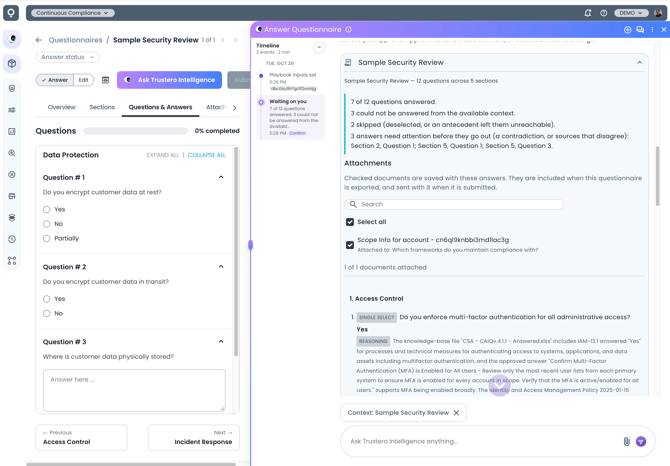Check the Select all checkbox
The image size is (670, 466).
pyautogui.click(x=350, y=222)
